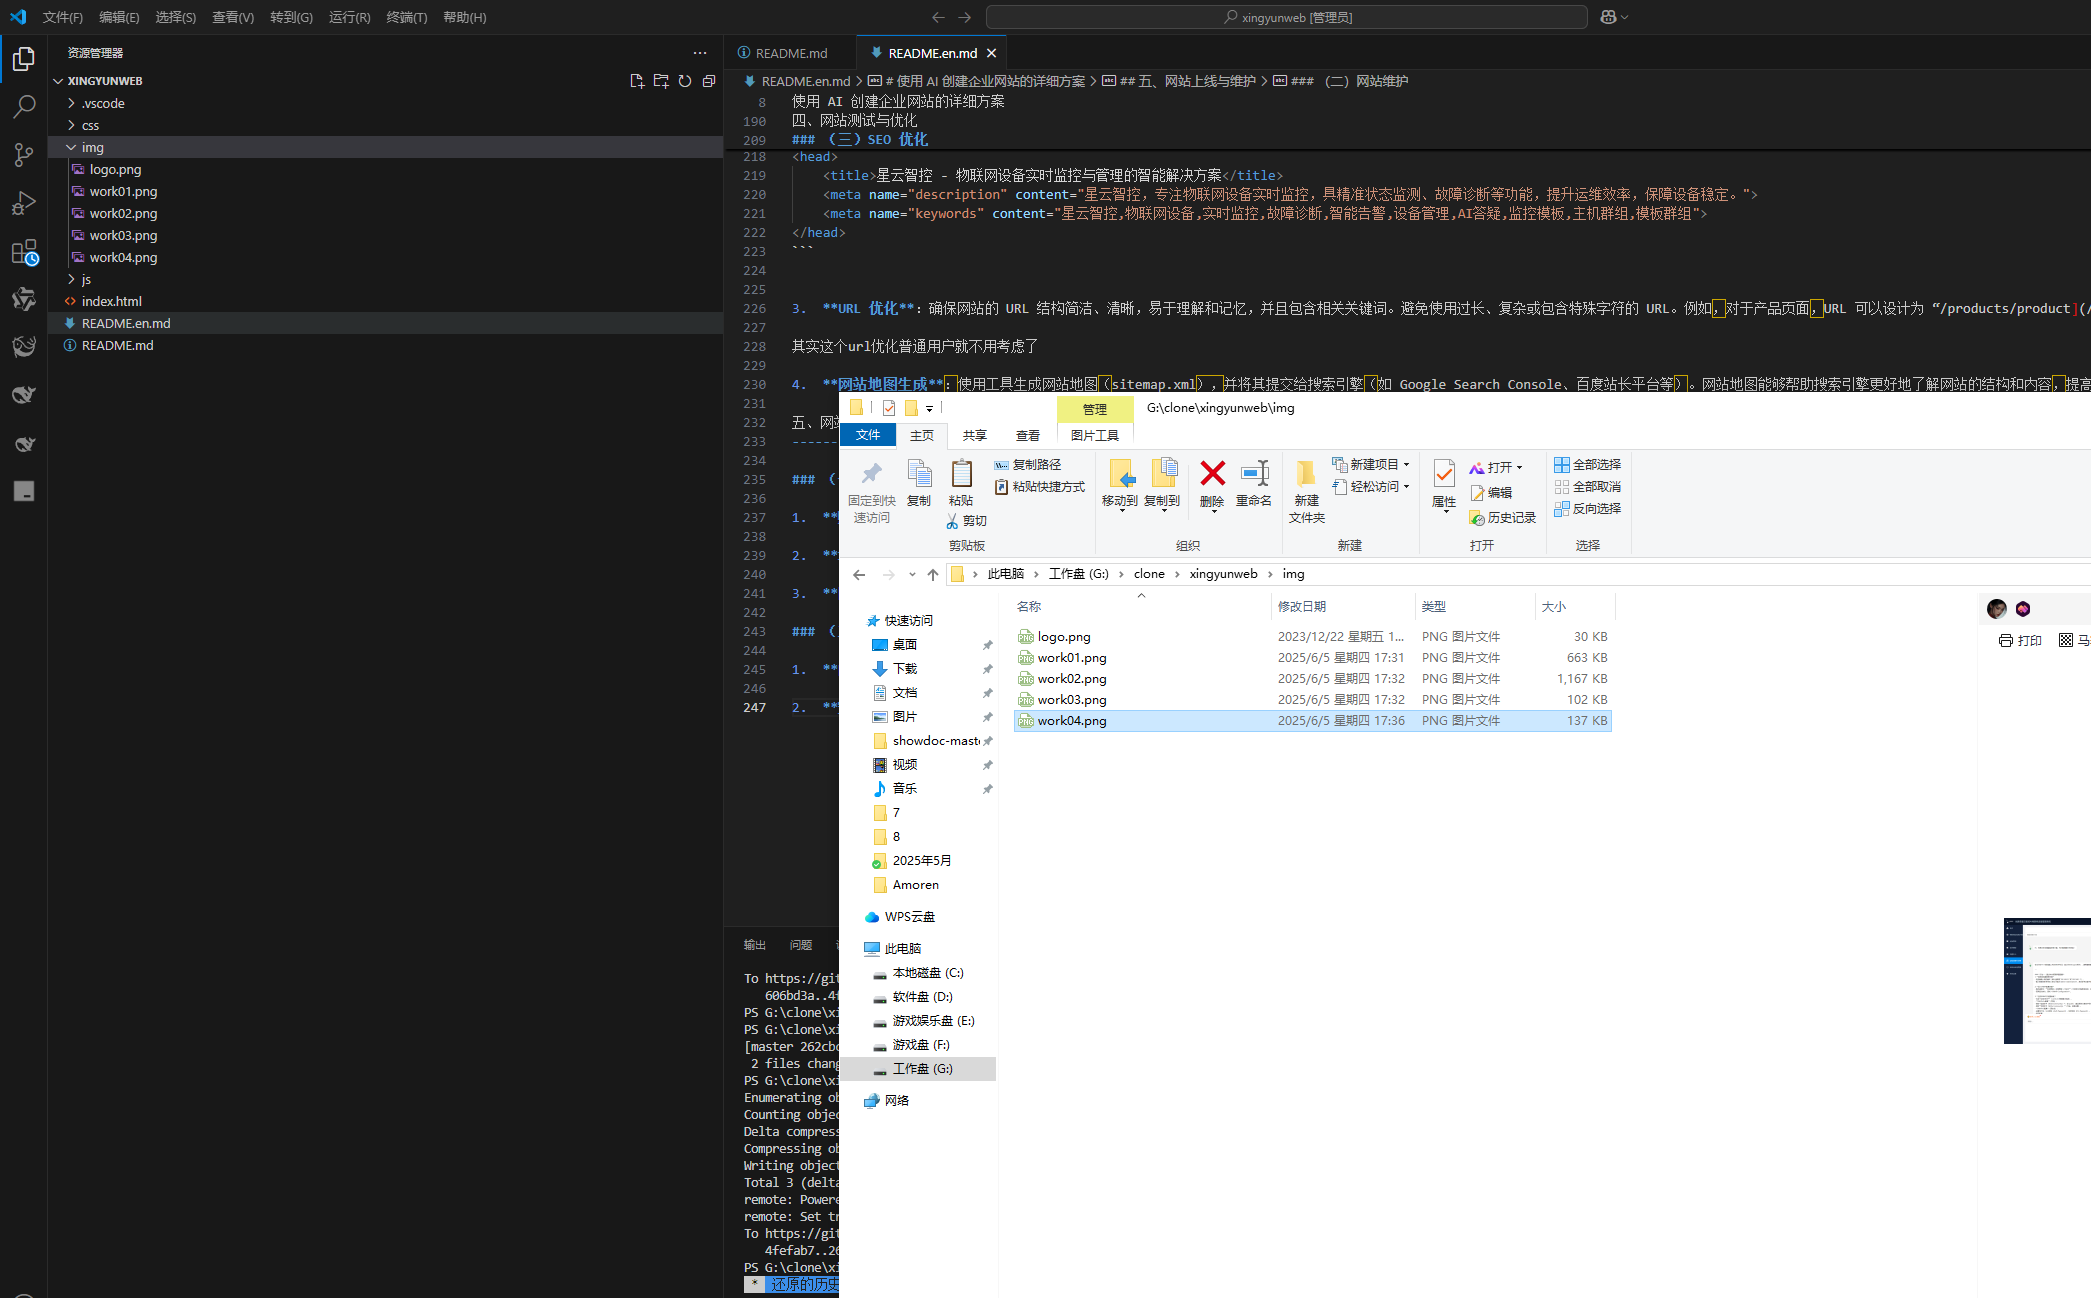The width and height of the screenshot is (2091, 1298).
Task: Click the New File icon in explorer header
Action: point(637,81)
